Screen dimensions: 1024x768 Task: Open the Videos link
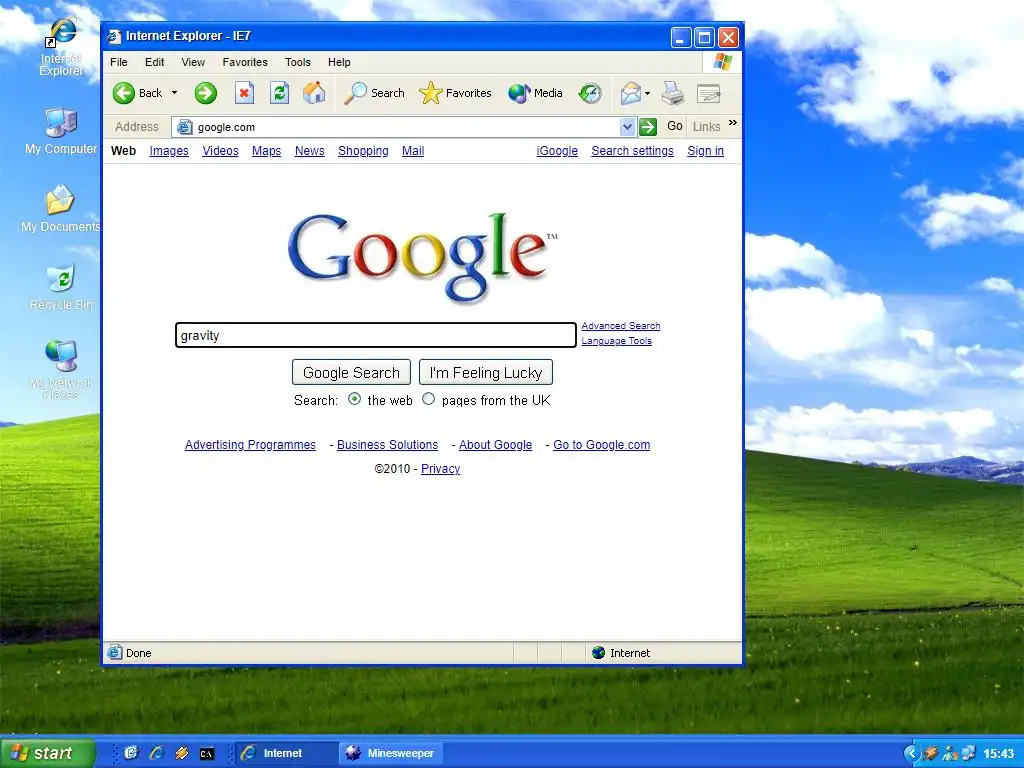point(220,151)
